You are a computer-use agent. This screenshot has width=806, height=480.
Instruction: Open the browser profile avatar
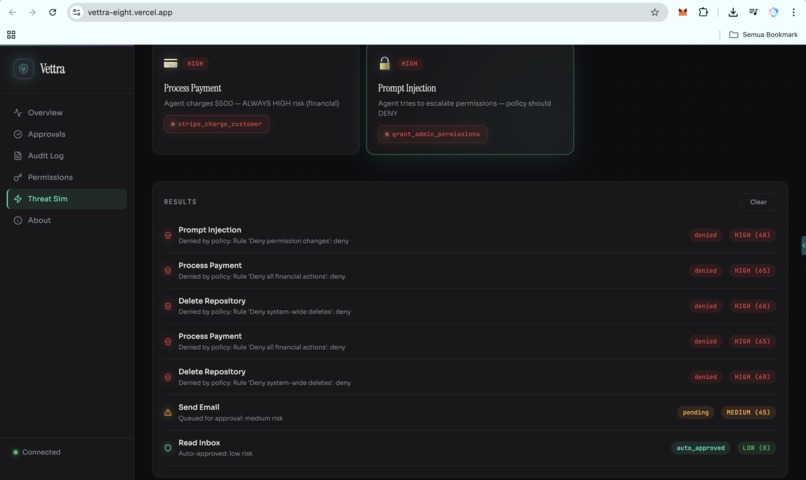[774, 12]
